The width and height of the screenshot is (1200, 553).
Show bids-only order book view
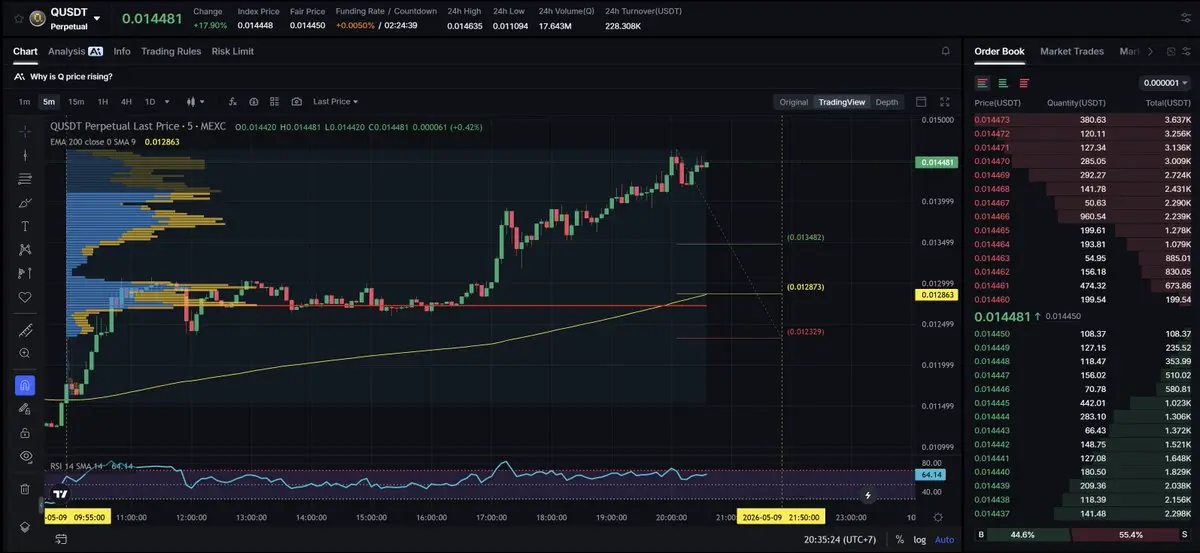[1003, 83]
